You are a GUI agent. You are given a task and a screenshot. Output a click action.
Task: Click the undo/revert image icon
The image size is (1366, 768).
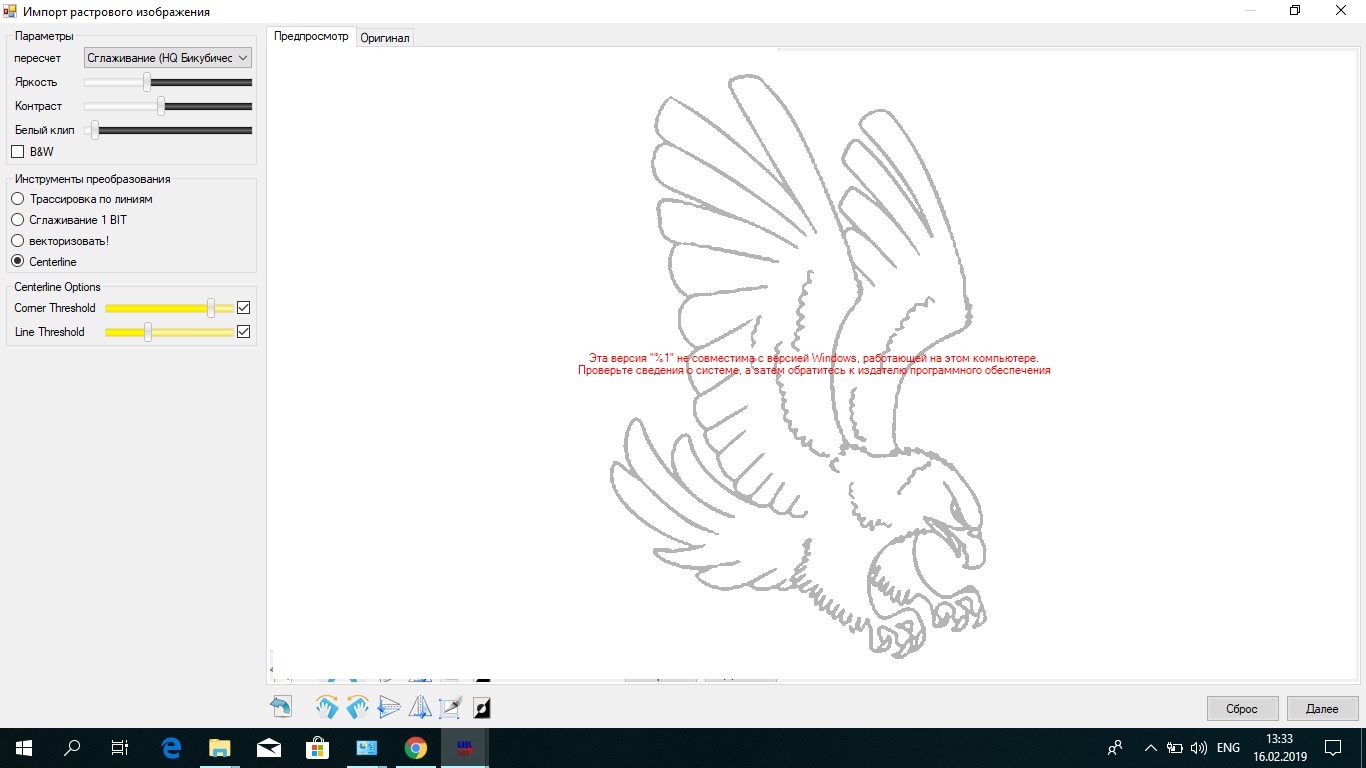pos(280,706)
